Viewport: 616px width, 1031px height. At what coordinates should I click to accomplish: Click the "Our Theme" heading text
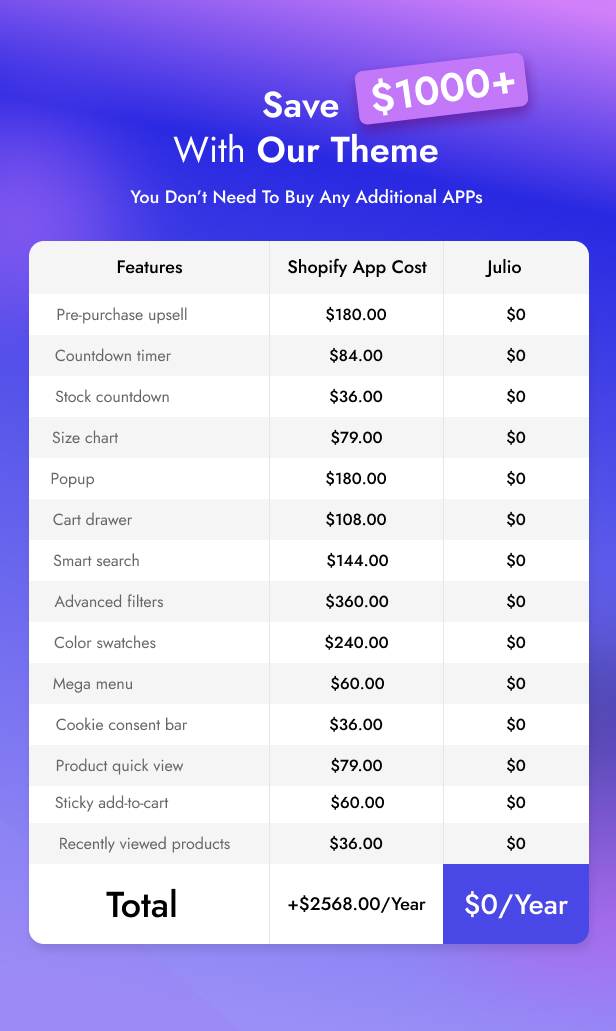point(347,151)
